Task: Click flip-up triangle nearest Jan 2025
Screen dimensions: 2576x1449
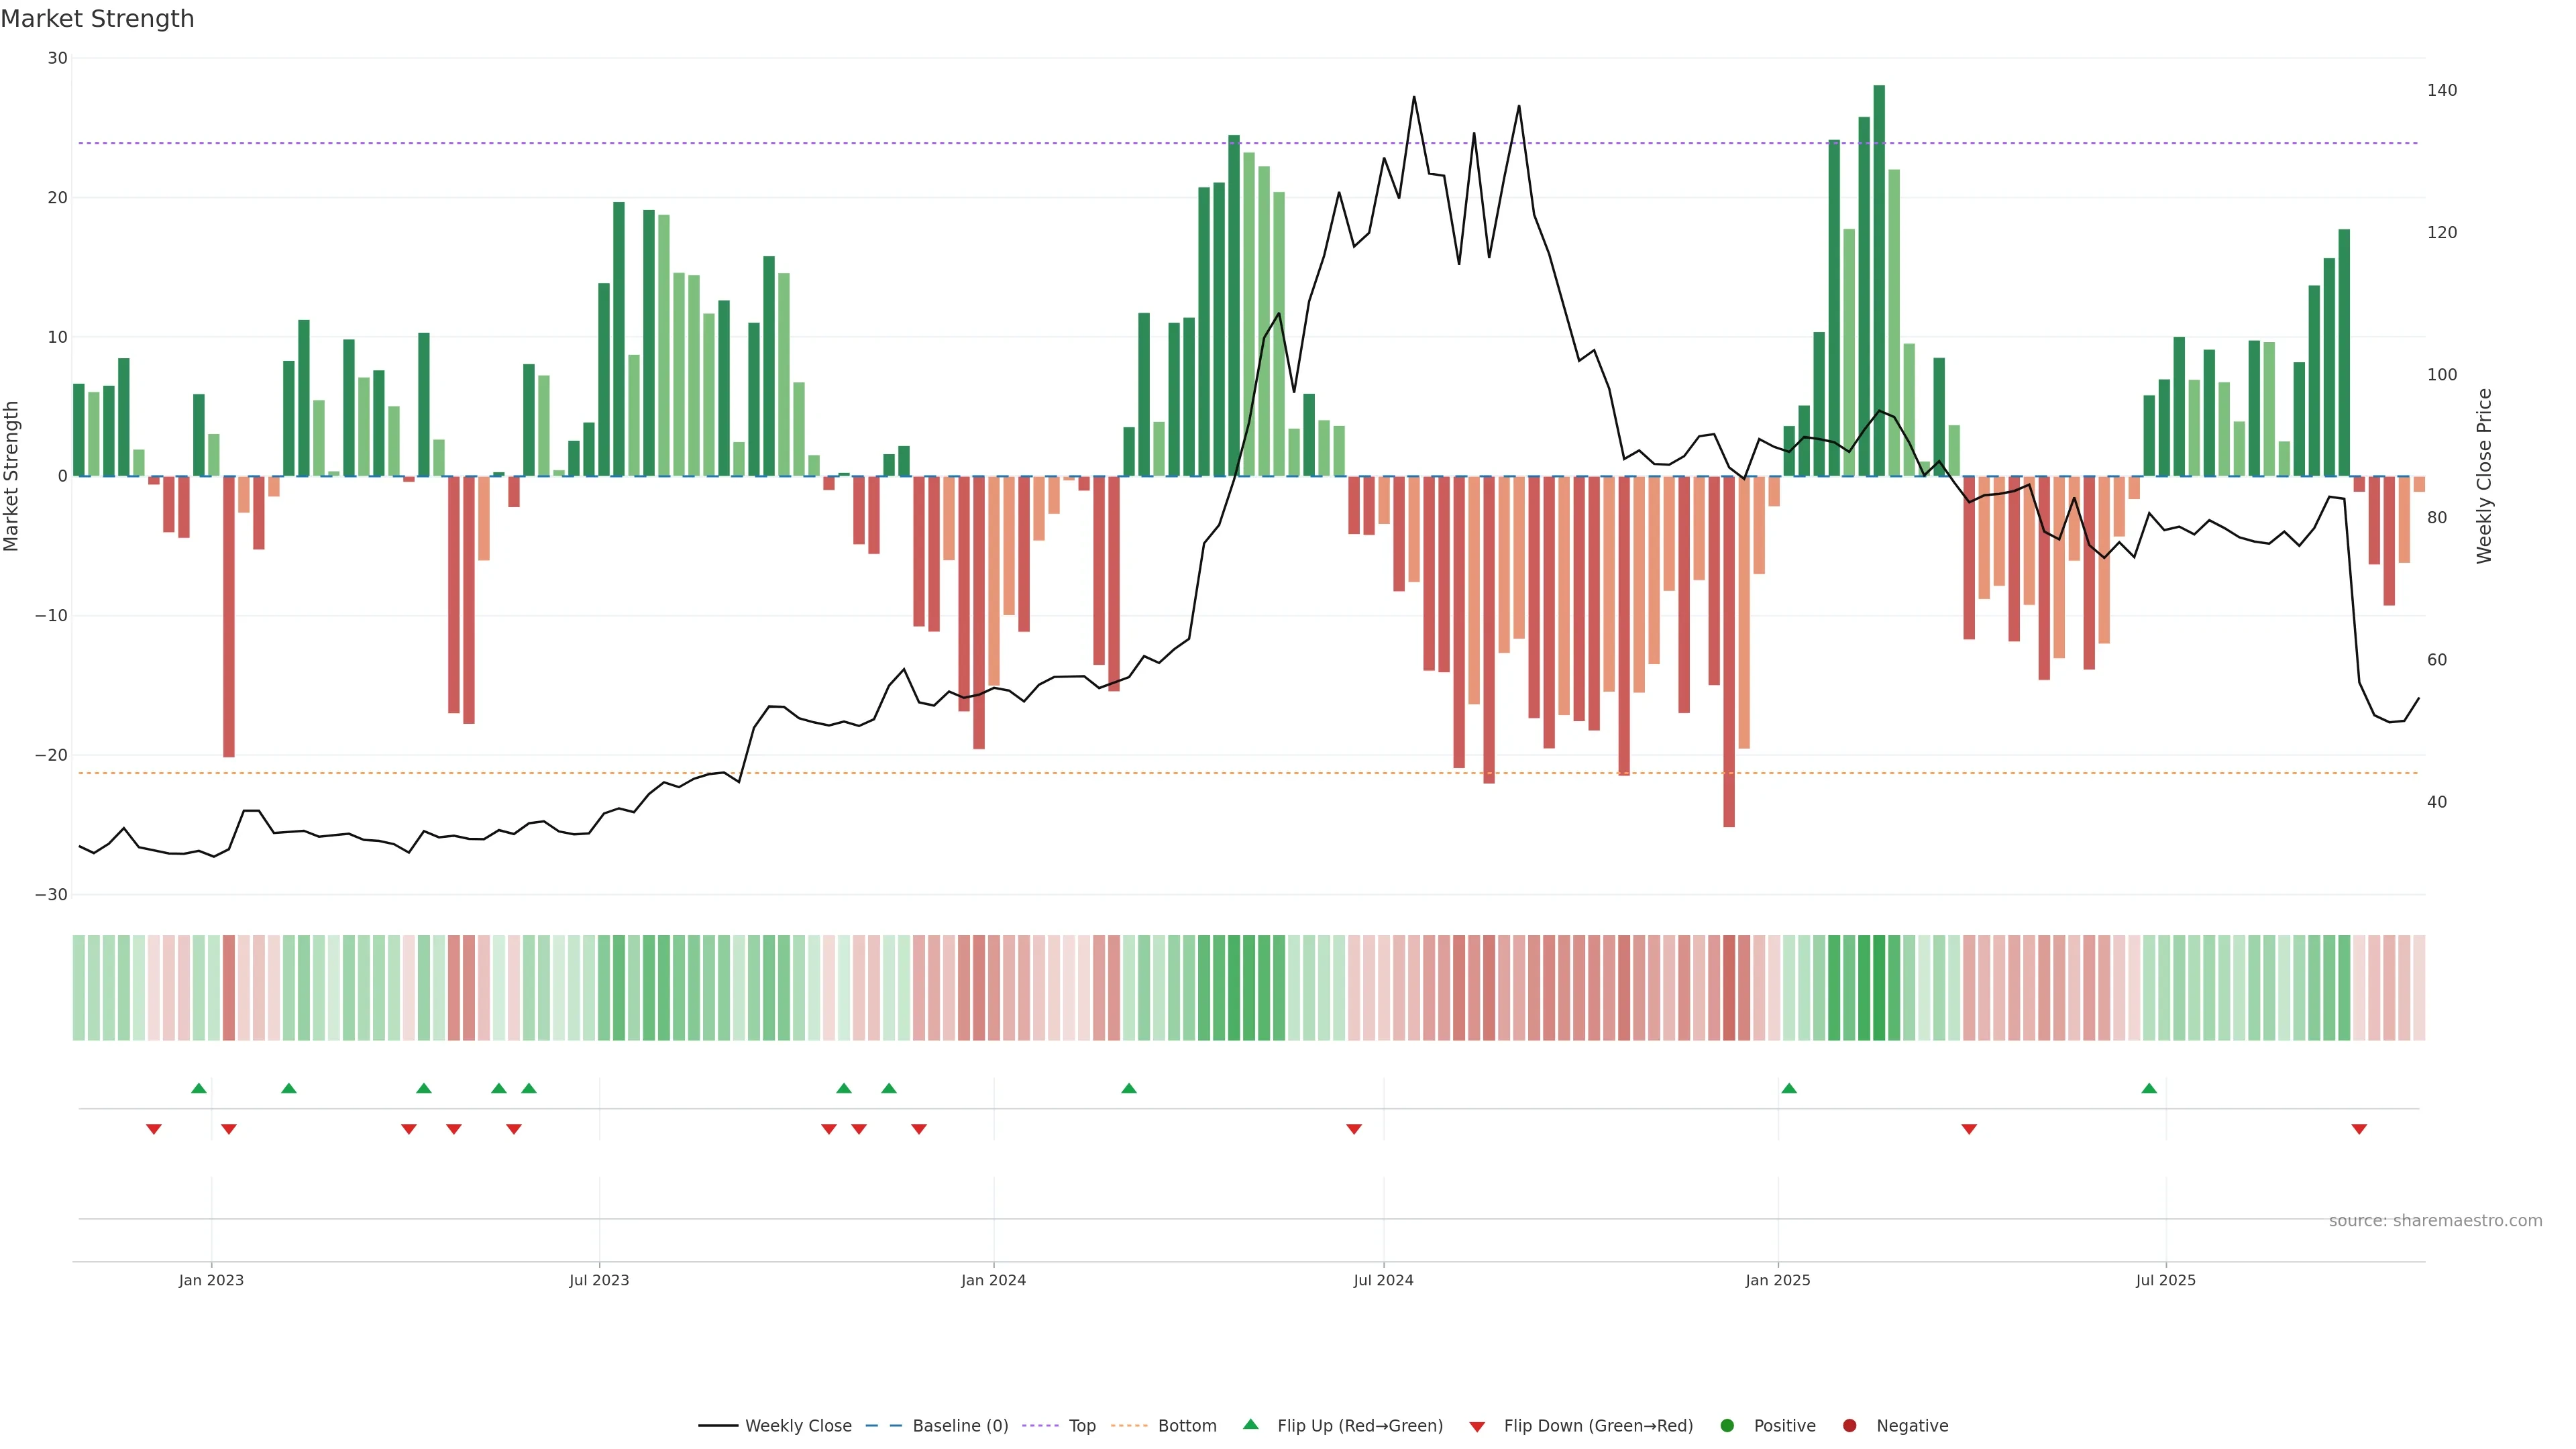Action: pos(1789,1088)
